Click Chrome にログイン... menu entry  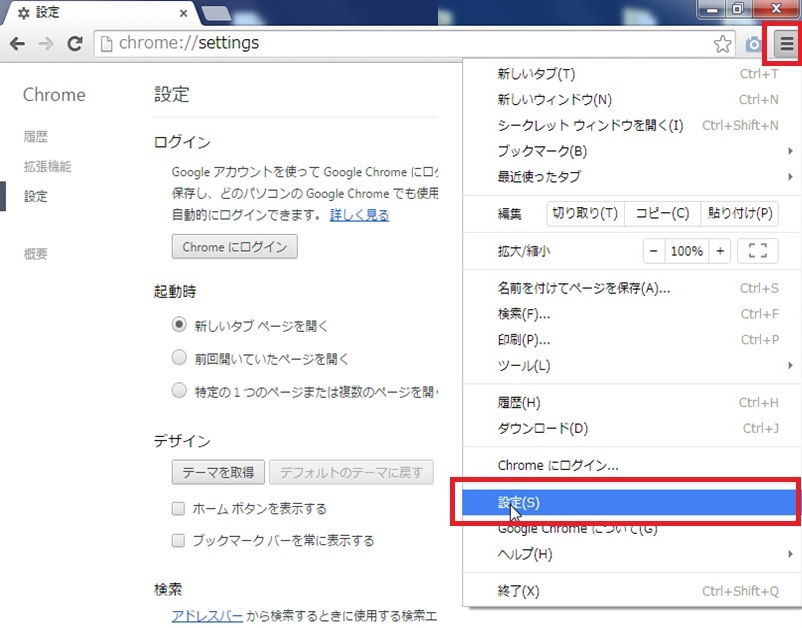coord(631,465)
